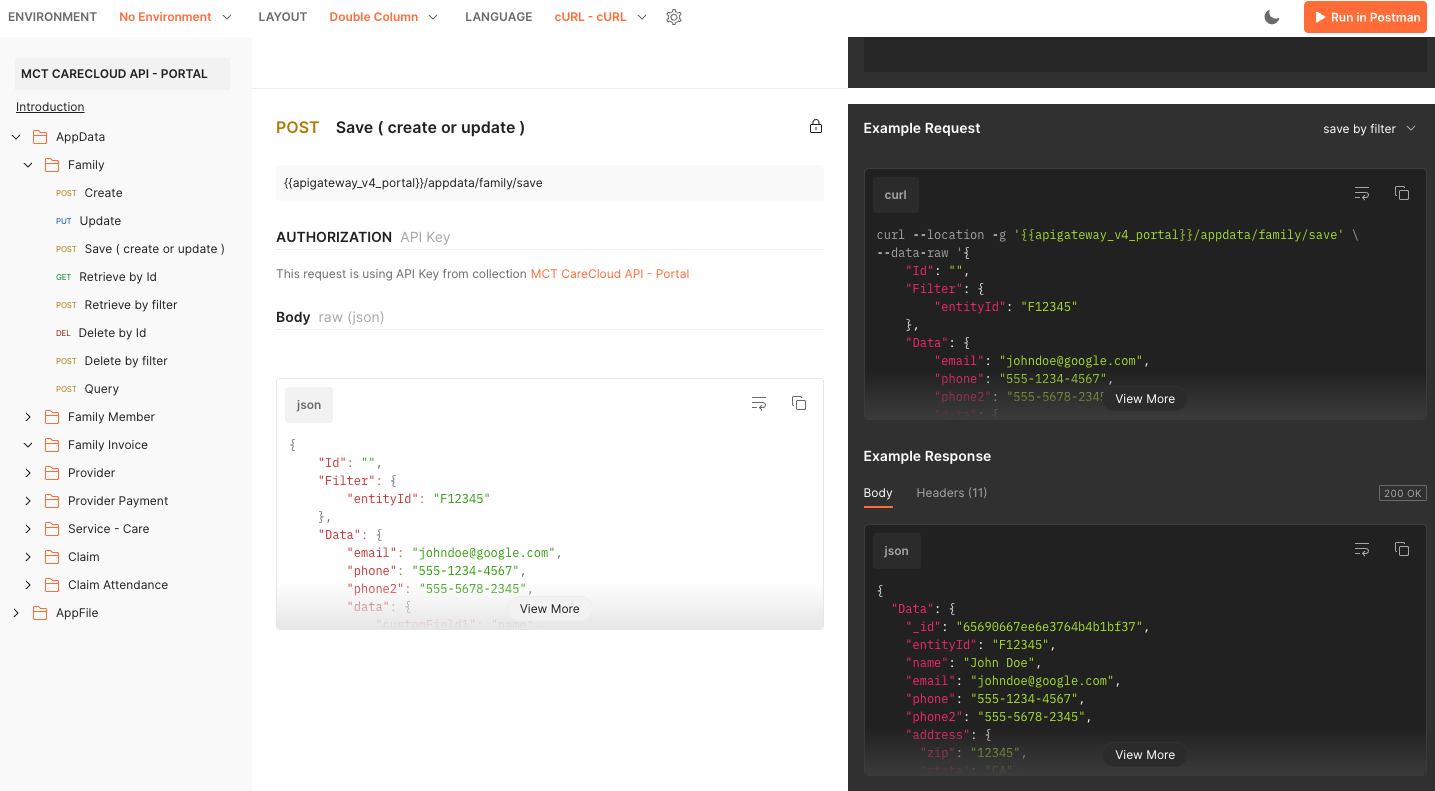The width and height of the screenshot is (1435, 791).
Task: Select the Delete by Id request
Action: [x=111, y=332]
